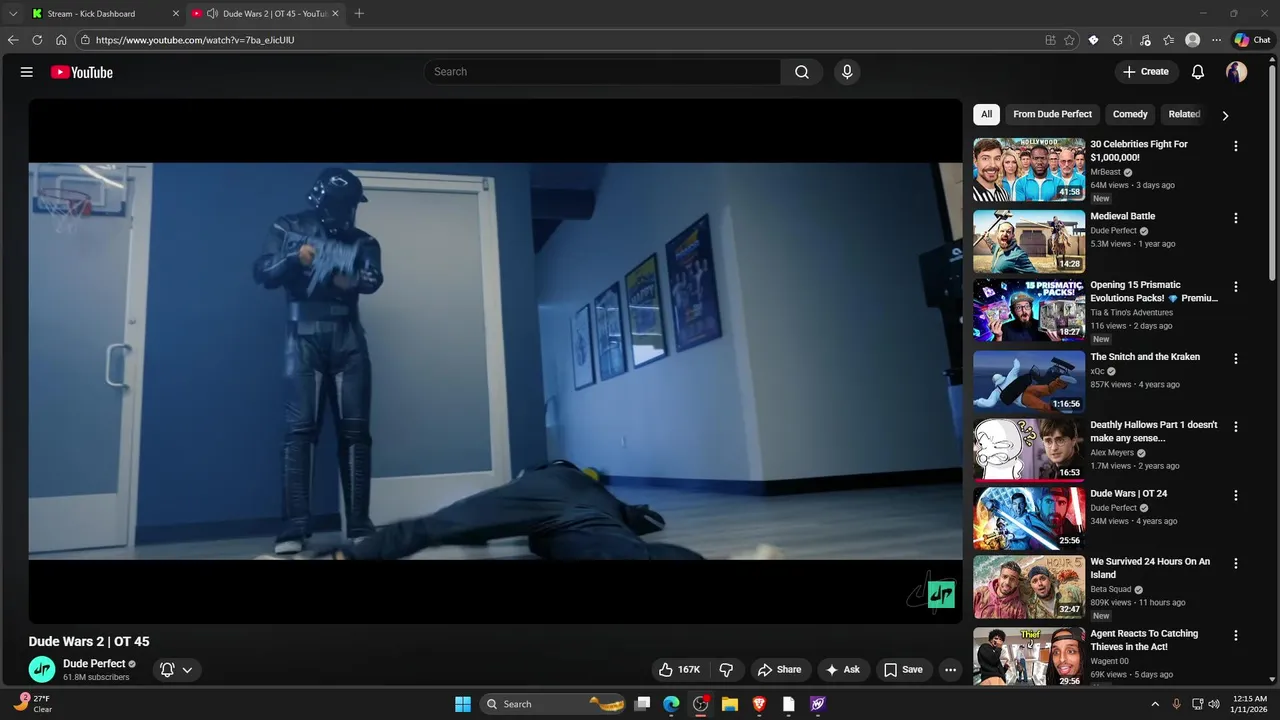Reload the page in the browser
Image resolution: width=1280 pixels, height=720 pixels.
point(37,40)
